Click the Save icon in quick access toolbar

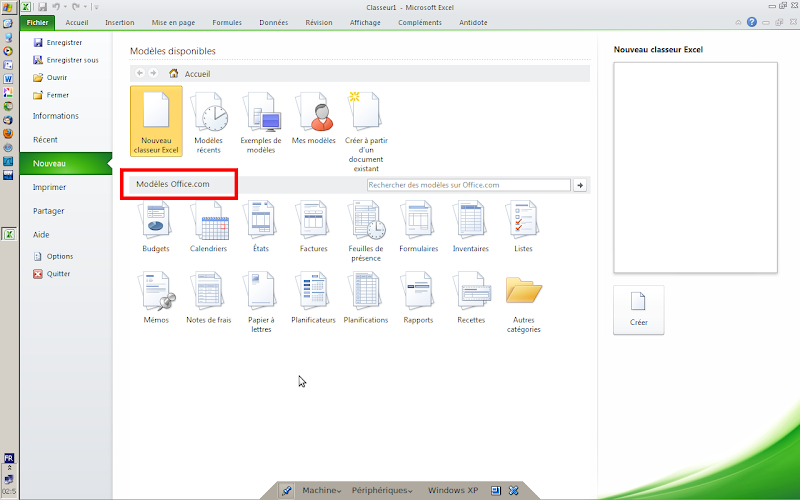43,7
